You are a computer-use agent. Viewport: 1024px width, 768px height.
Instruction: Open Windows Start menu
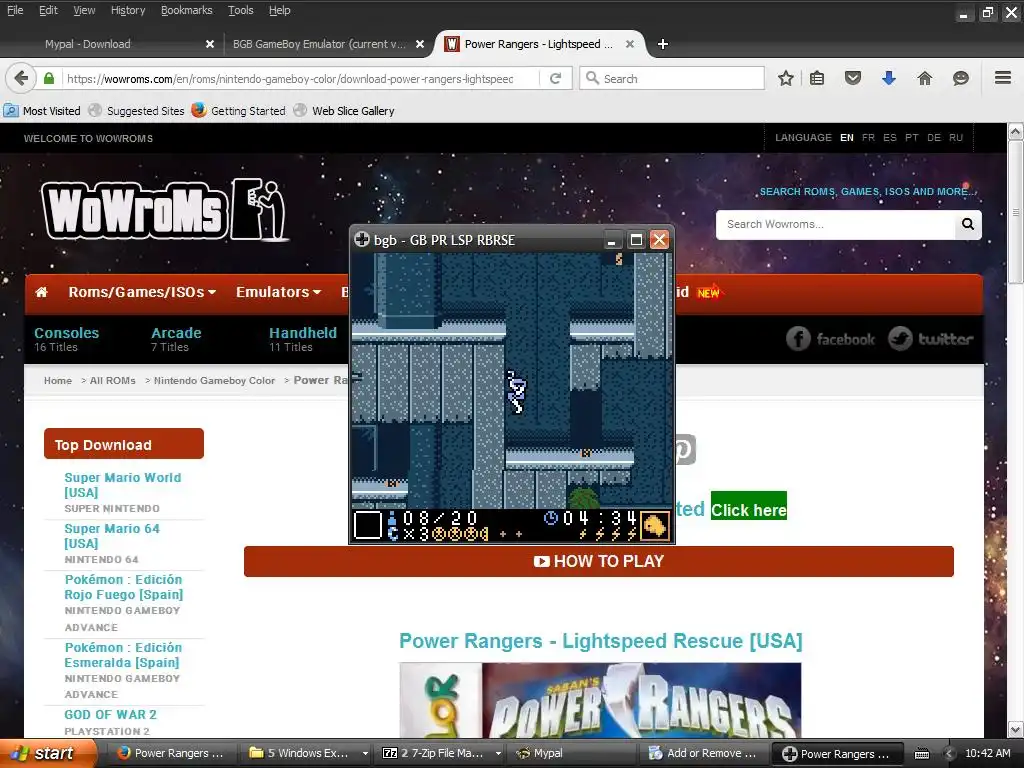click(x=46, y=753)
